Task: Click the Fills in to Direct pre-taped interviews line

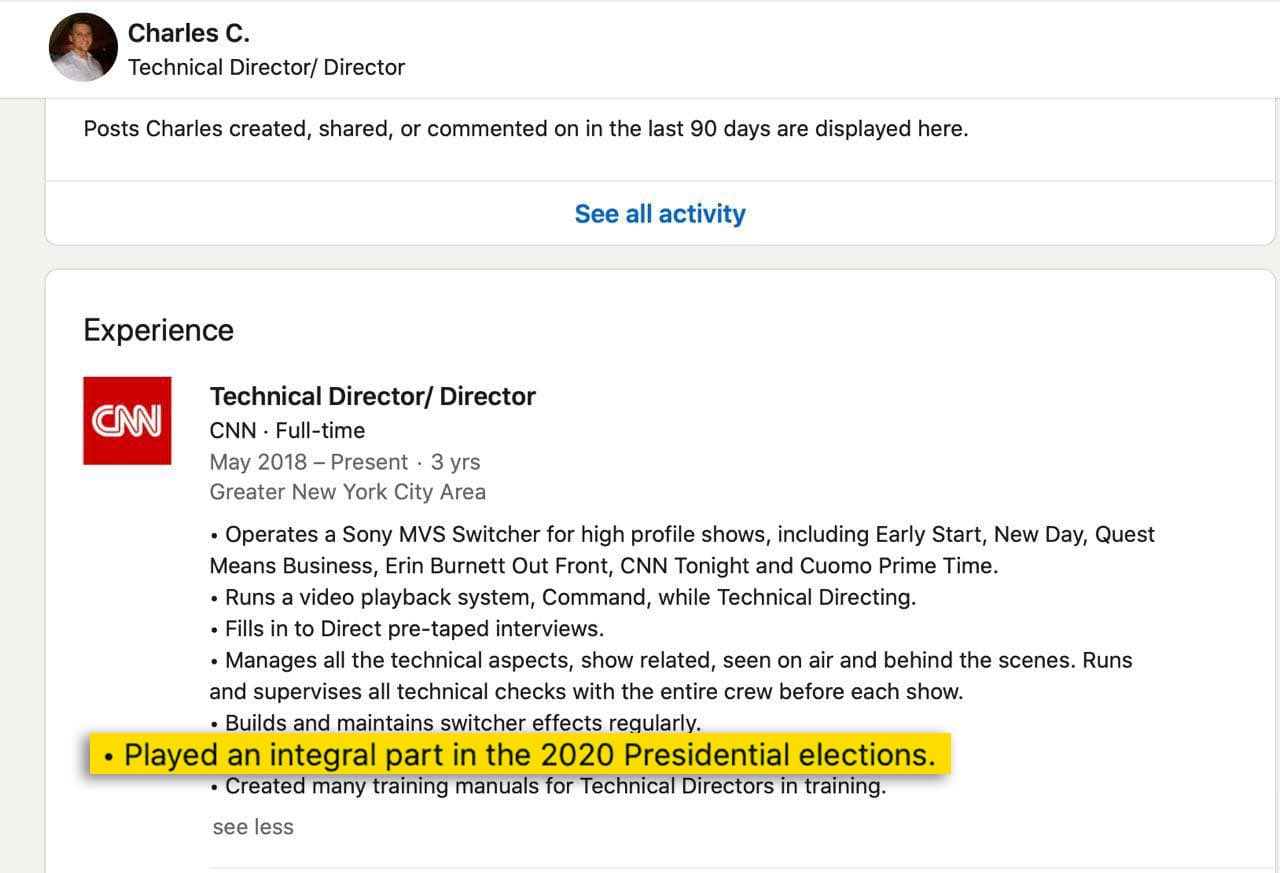Action: point(407,629)
